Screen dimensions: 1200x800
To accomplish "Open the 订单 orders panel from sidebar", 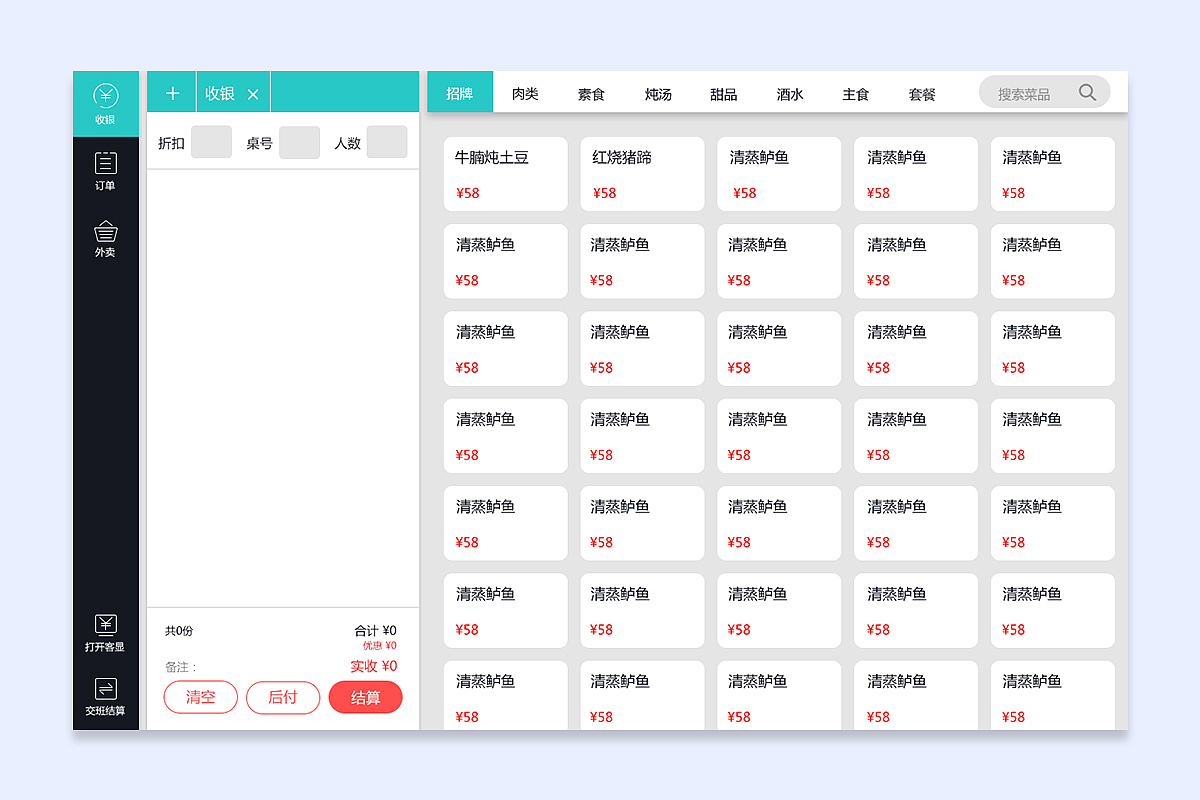I will click(x=105, y=170).
